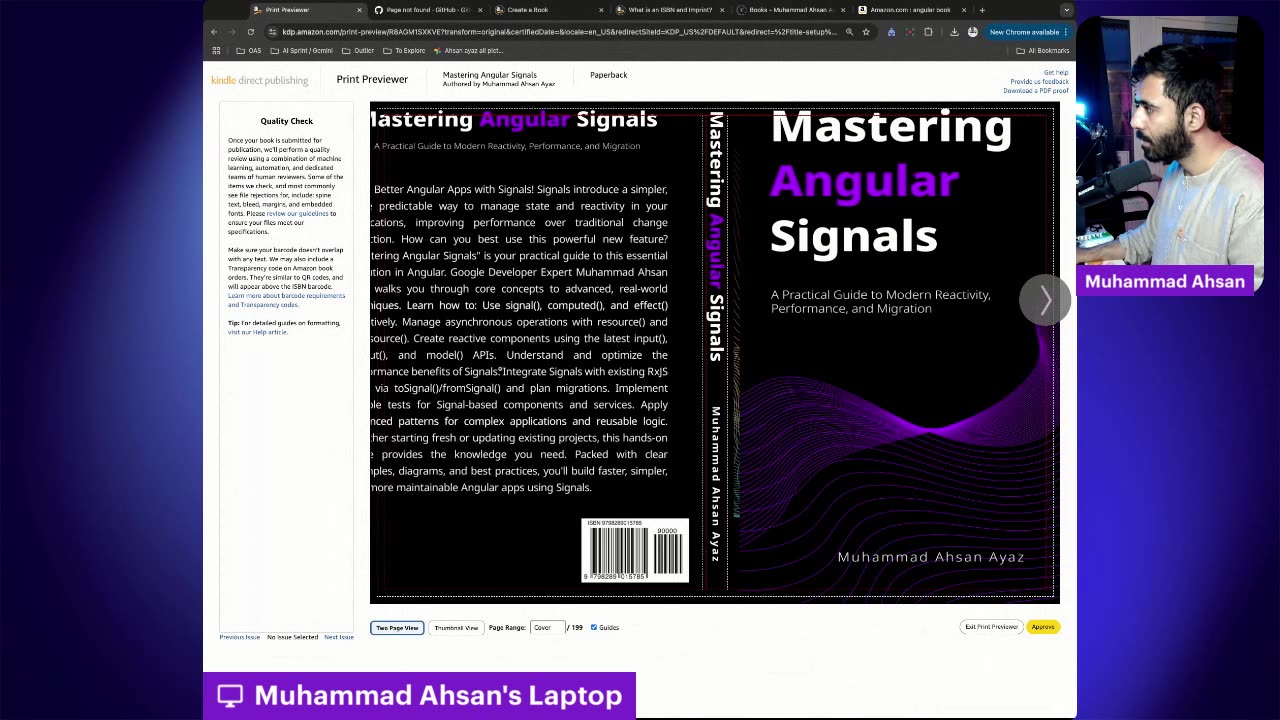This screenshot has height=720, width=1280.
Task: Go forward using browser forward arrow
Action: tap(232, 32)
